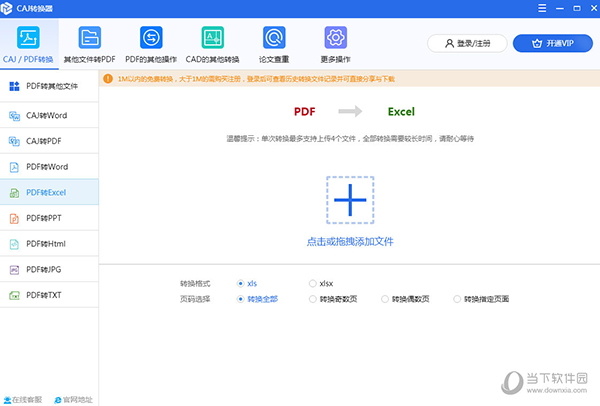Click the 页码选择 label
The width and height of the screenshot is (600, 406).
point(195,299)
